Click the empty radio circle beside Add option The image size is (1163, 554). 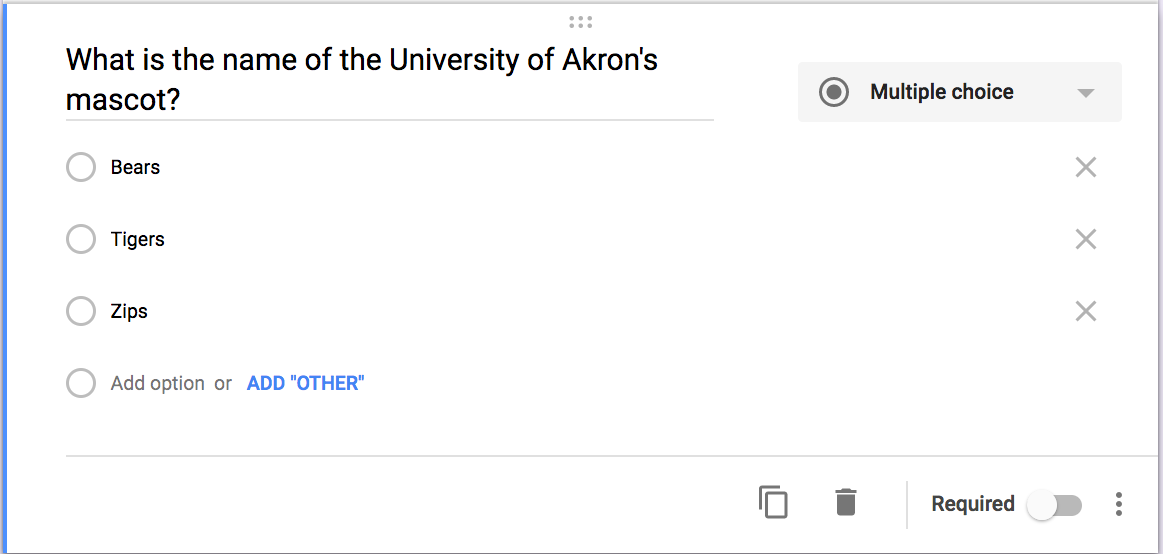81,383
